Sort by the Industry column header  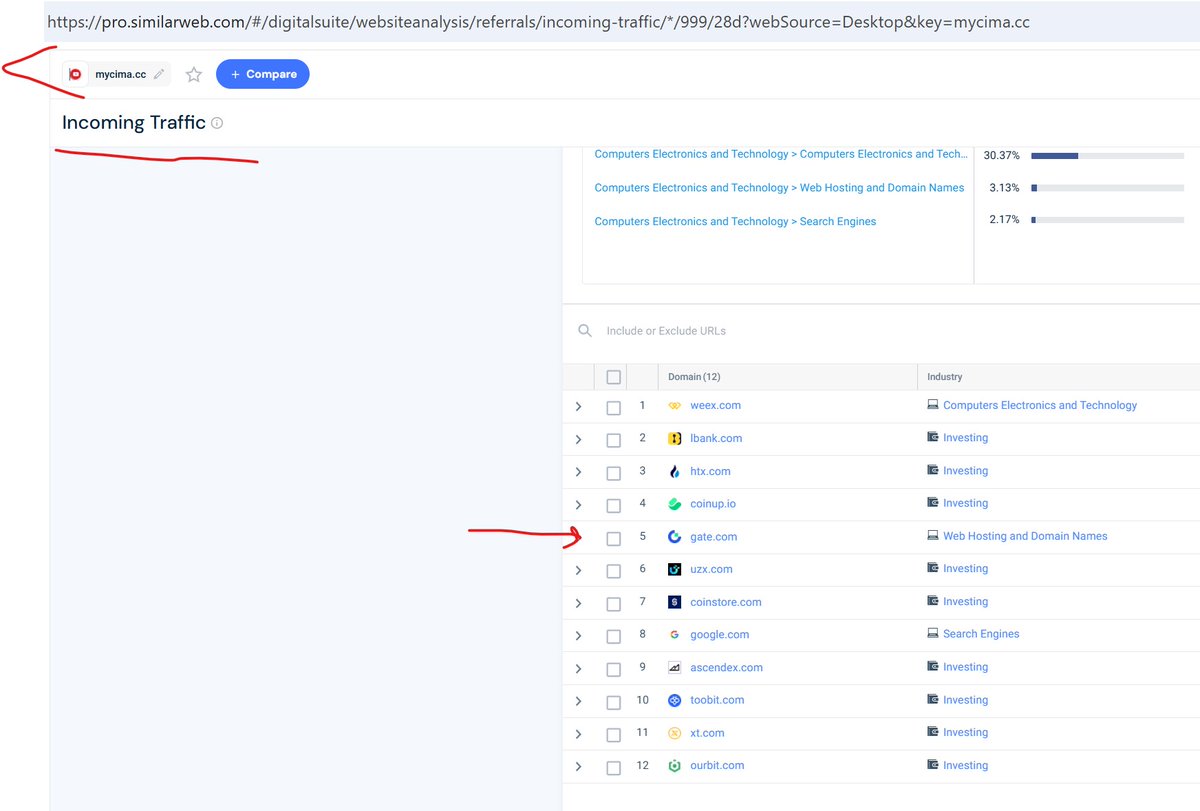(944, 377)
